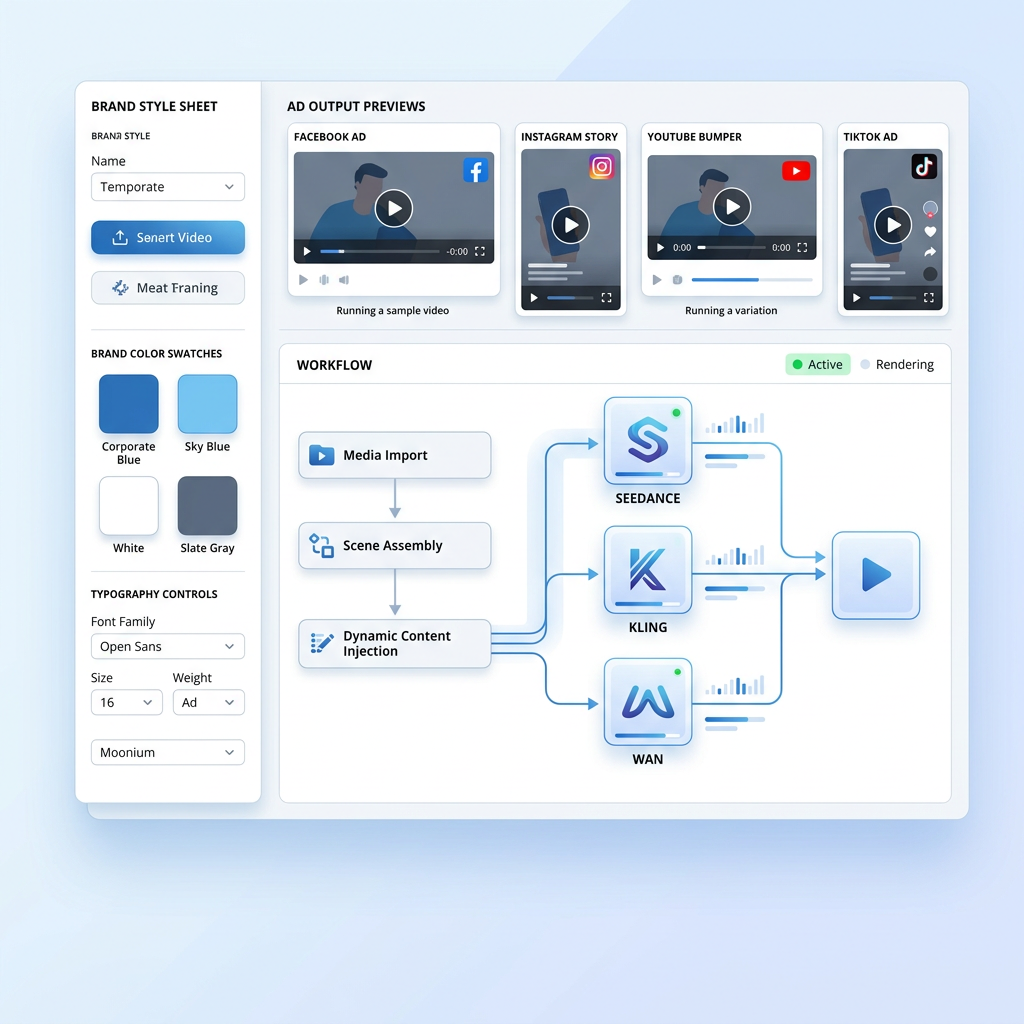
Task: Click the gray play icon below Facebook Ad video
Action: tap(303, 280)
